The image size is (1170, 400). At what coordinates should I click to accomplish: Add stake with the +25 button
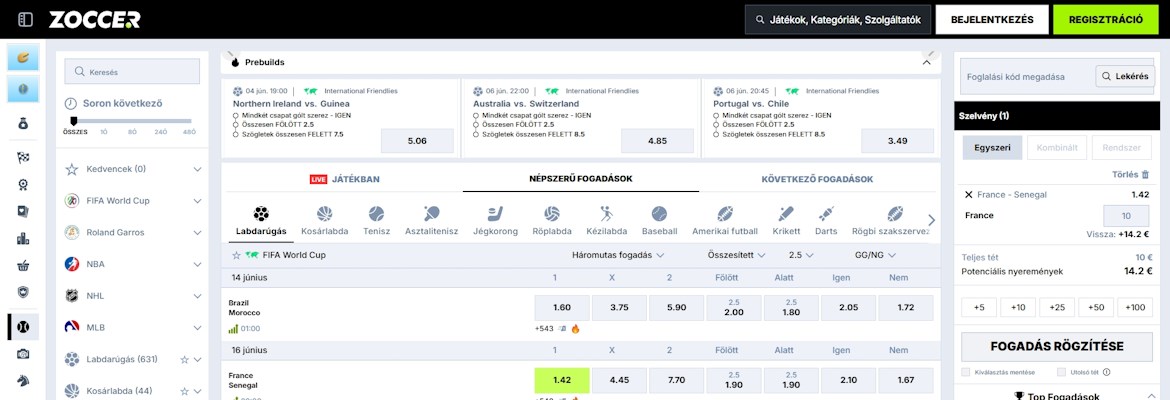coord(1057,307)
